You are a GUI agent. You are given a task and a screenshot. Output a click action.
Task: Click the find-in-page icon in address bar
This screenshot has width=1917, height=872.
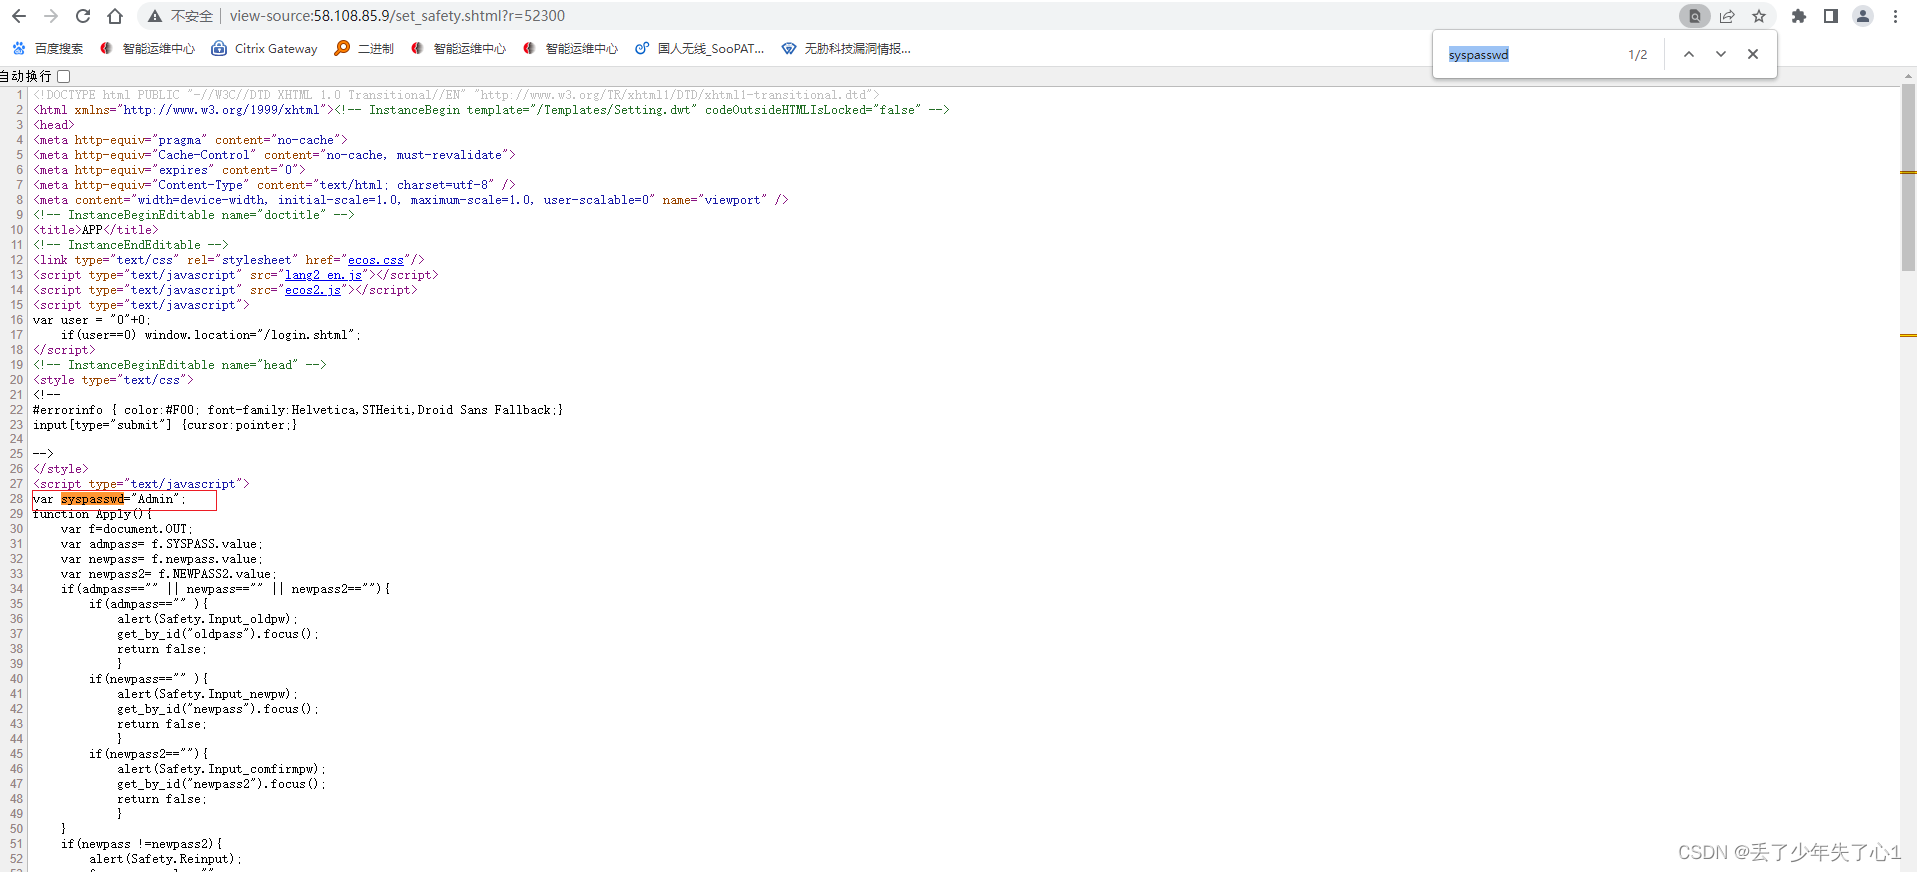click(x=1694, y=16)
